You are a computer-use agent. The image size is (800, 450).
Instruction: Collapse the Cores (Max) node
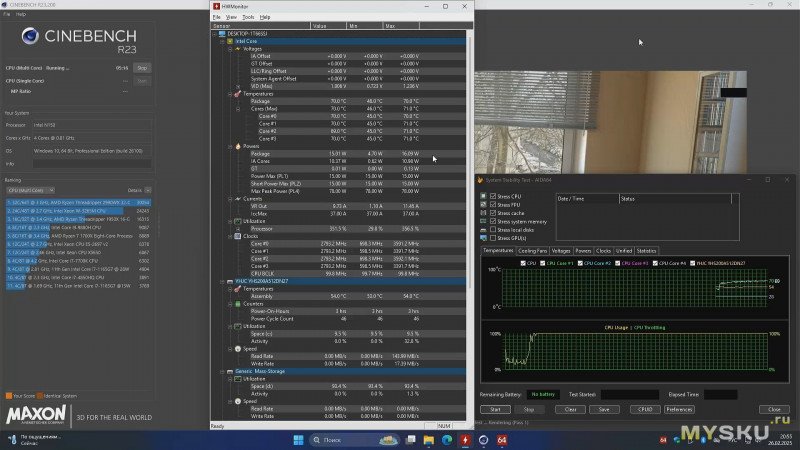tap(238, 109)
